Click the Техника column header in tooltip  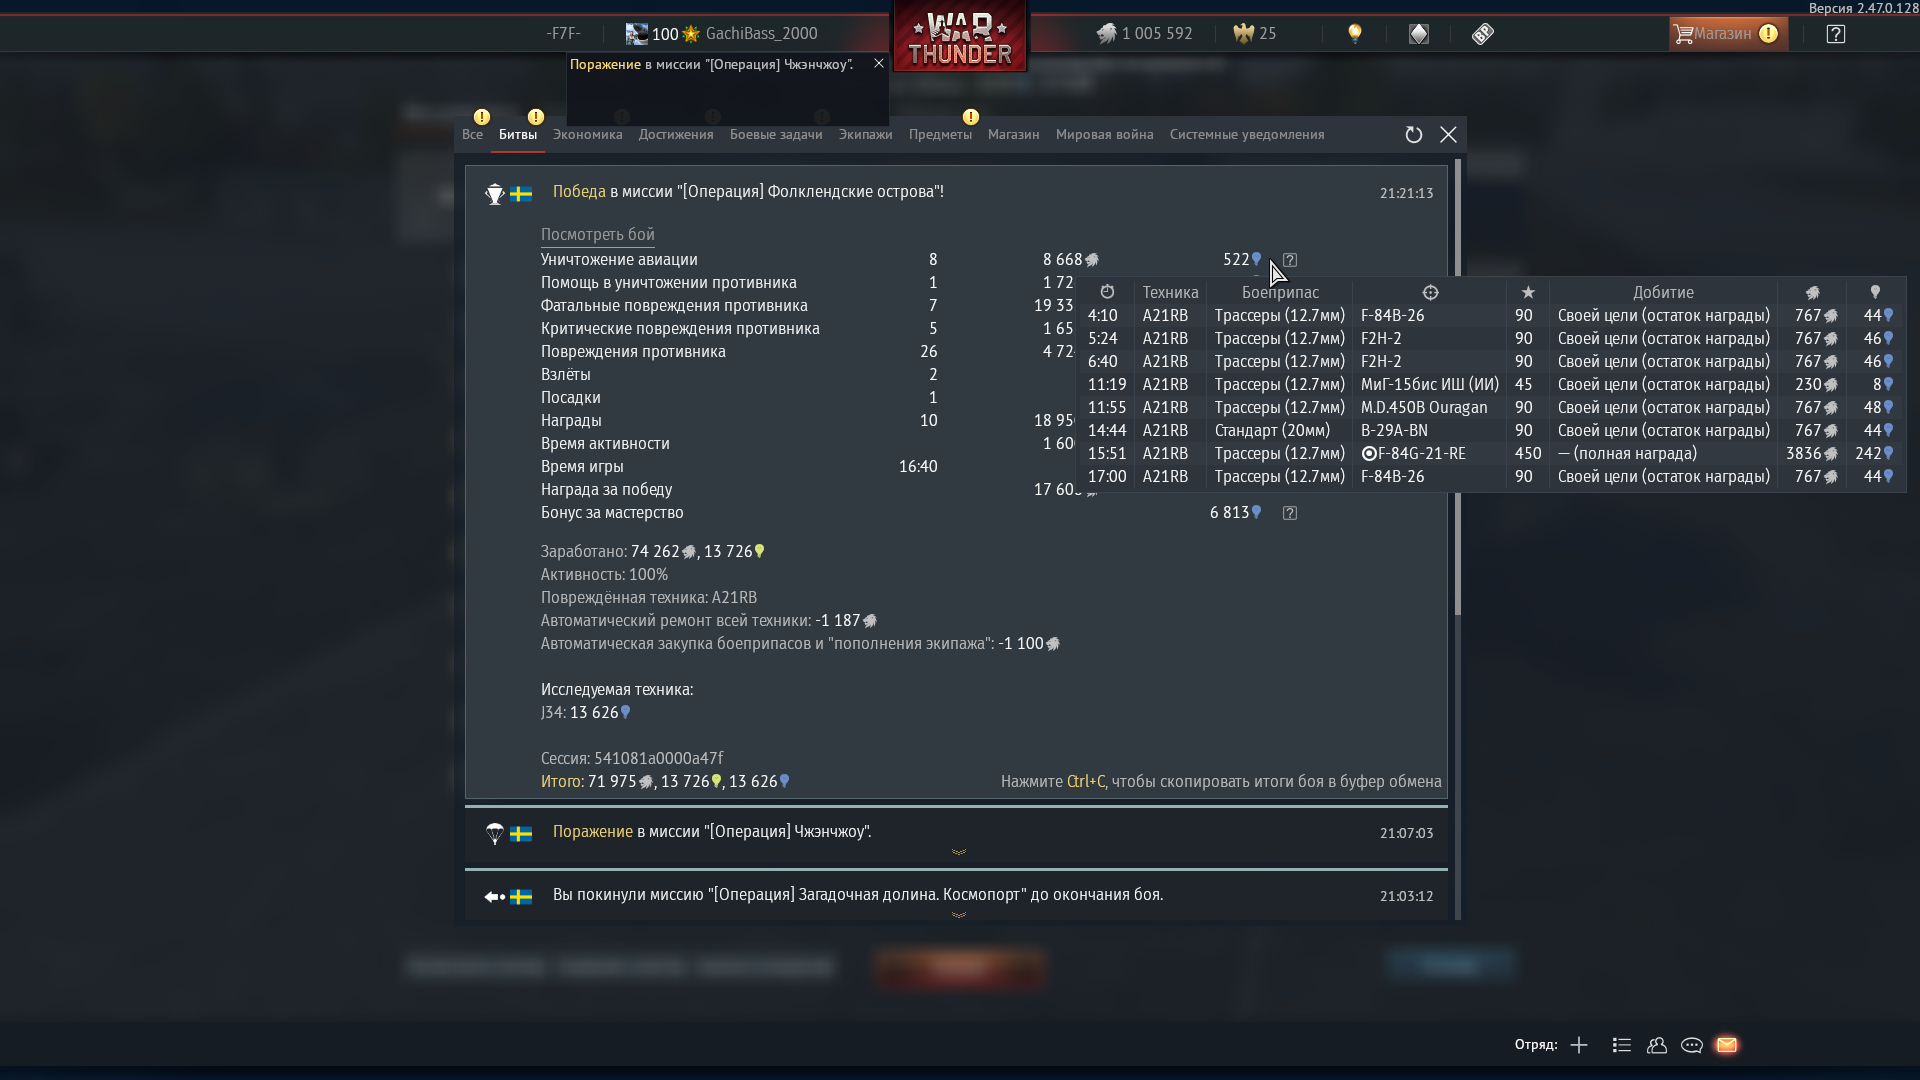point(1170,293)
